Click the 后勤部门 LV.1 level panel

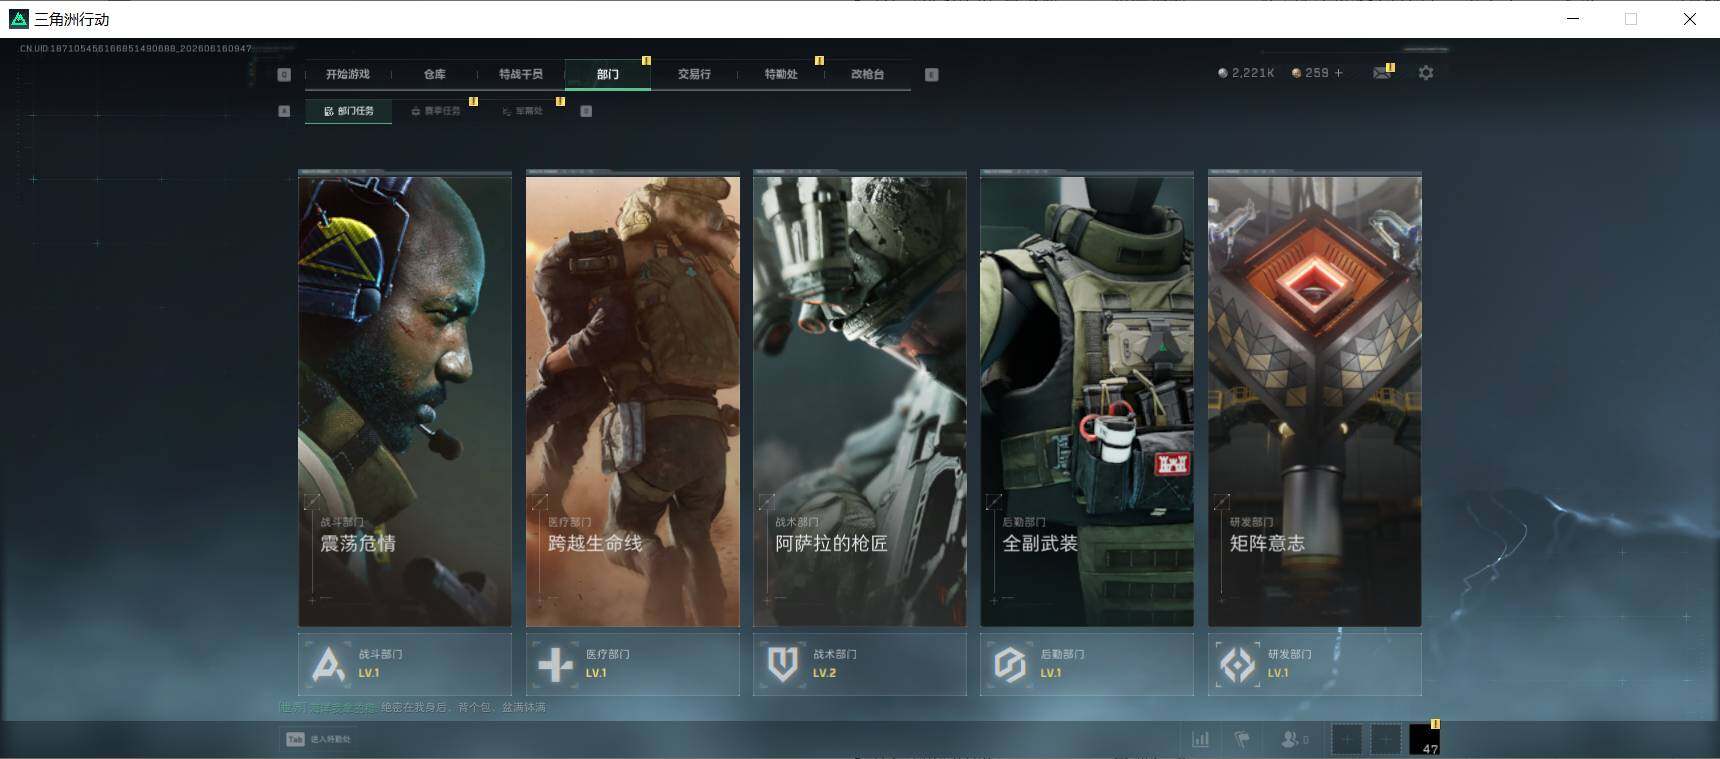1087,664
